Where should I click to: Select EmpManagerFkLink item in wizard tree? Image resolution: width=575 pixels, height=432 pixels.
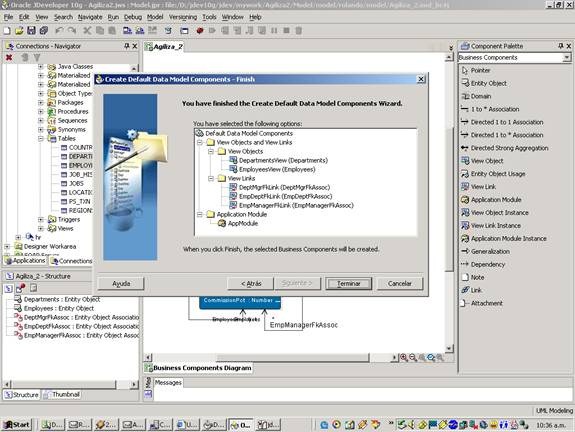(x=292, y=205)
